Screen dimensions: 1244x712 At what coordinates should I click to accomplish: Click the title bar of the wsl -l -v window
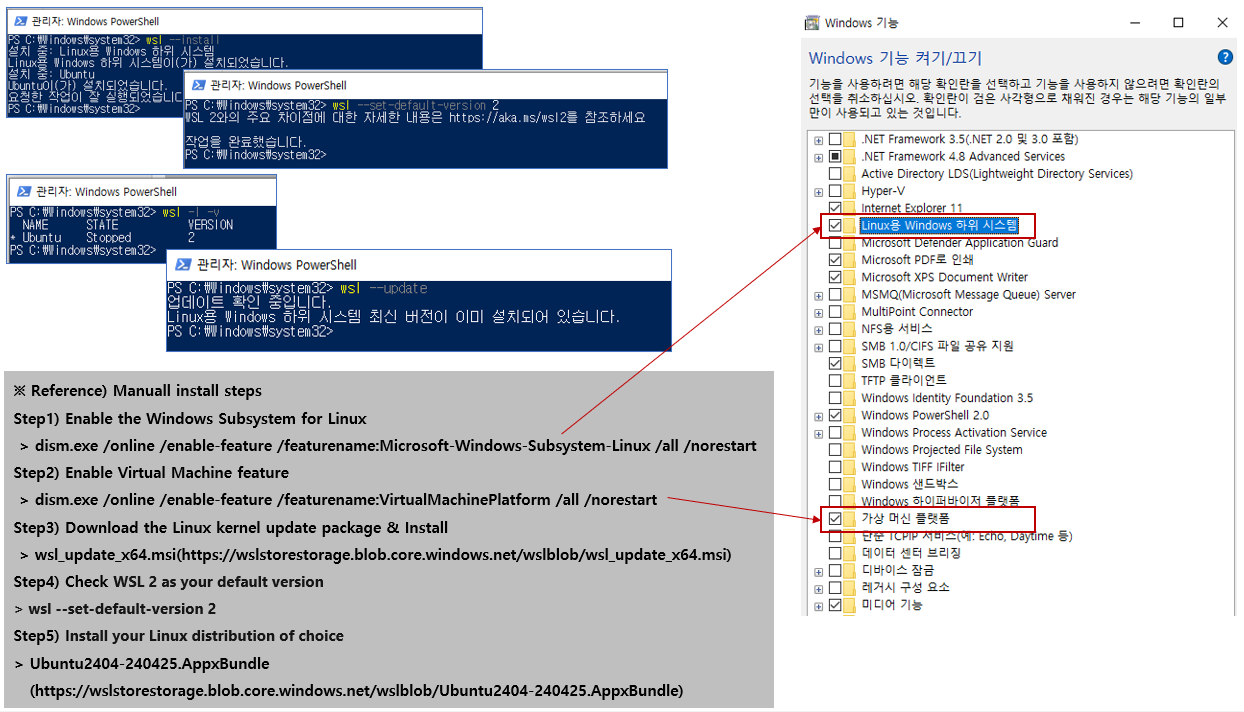tap(141, 191)
